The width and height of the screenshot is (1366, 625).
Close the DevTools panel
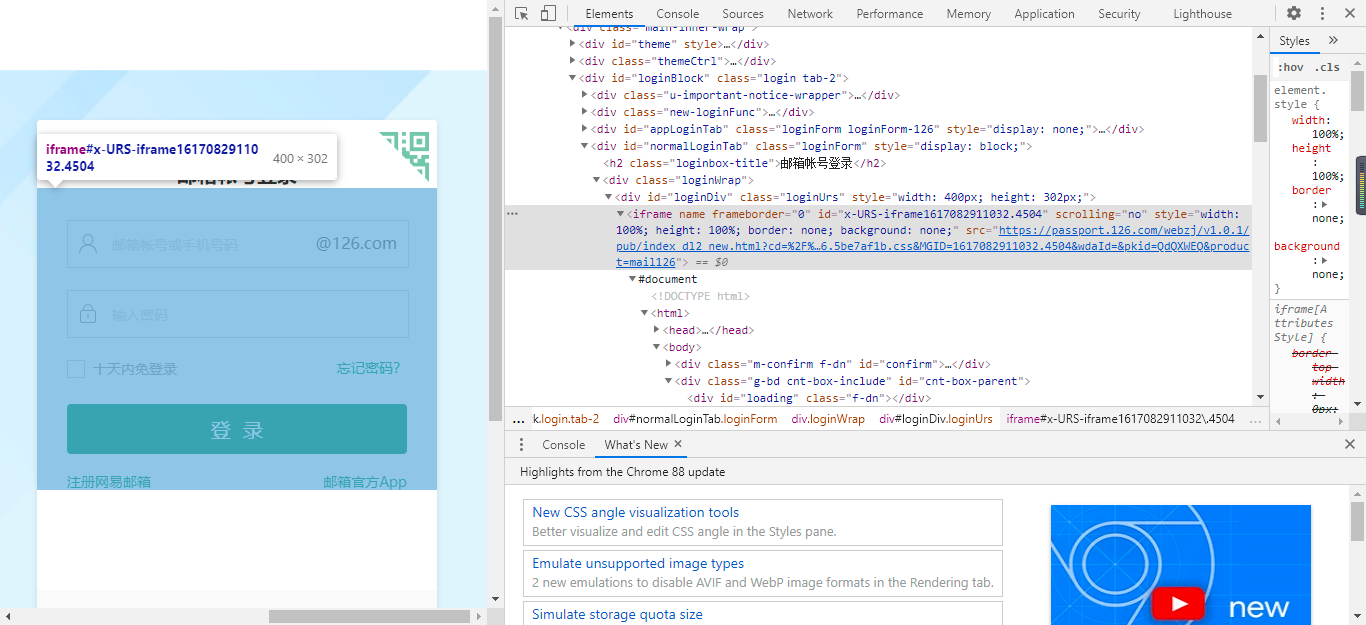(1349, 13)
